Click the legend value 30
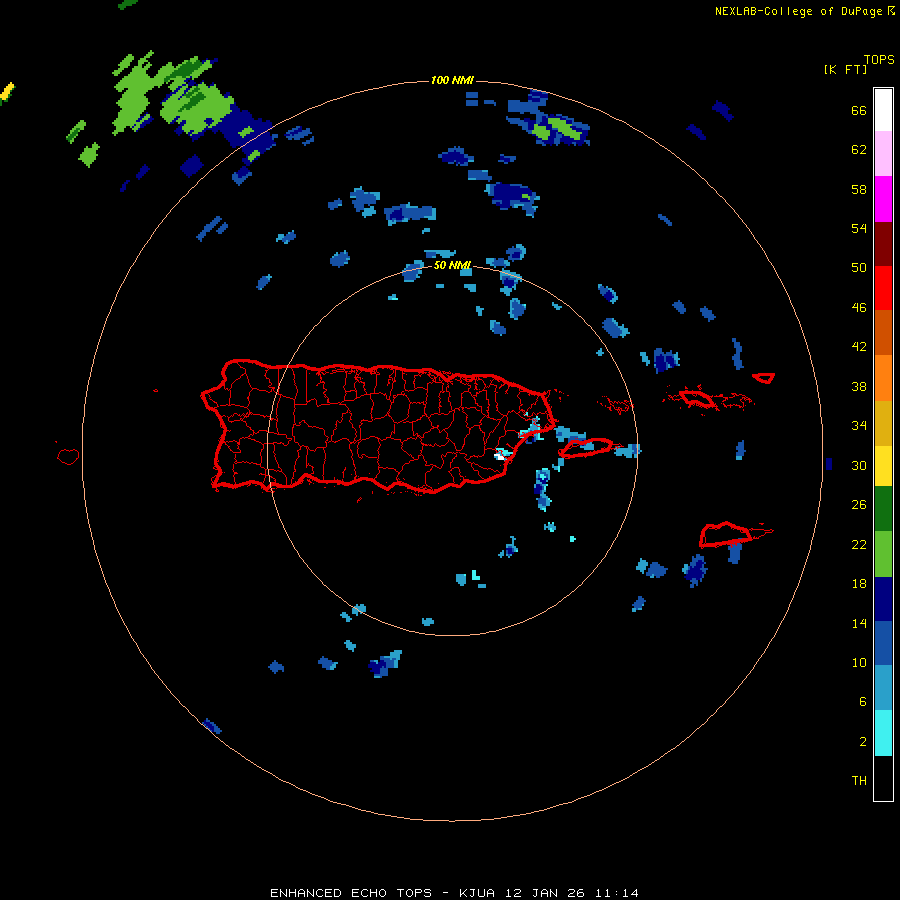 pos(859,465)
